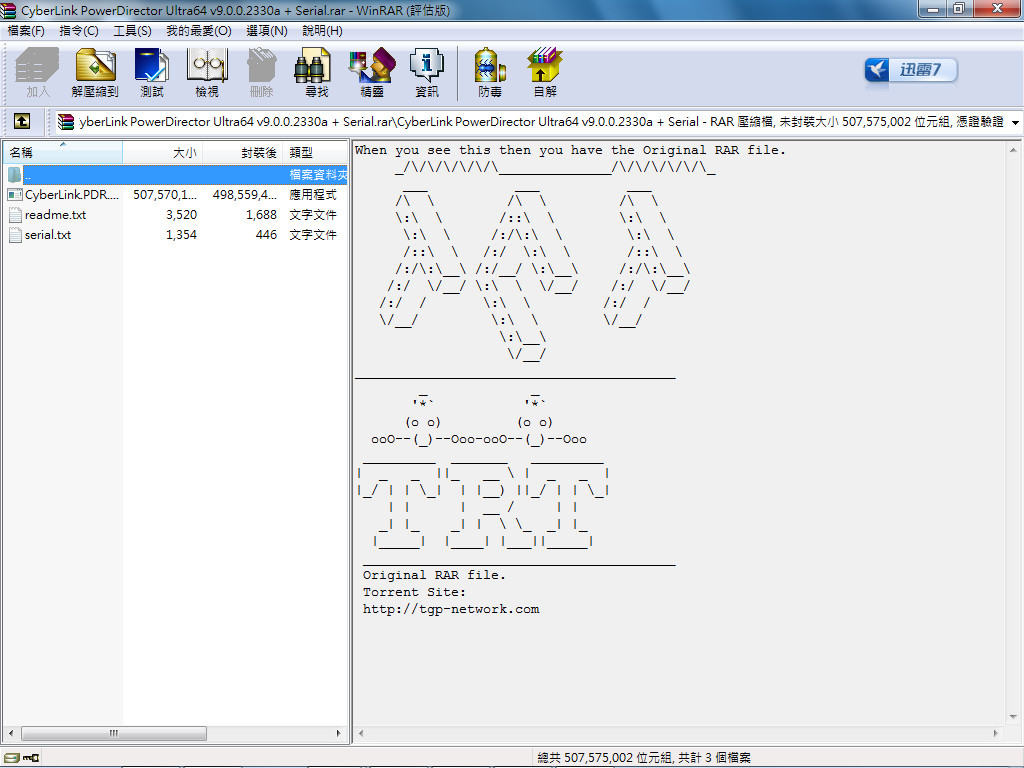Click the 'When you see this' comment line
This screenshot has width=1024, height=768.
point(569,150)
